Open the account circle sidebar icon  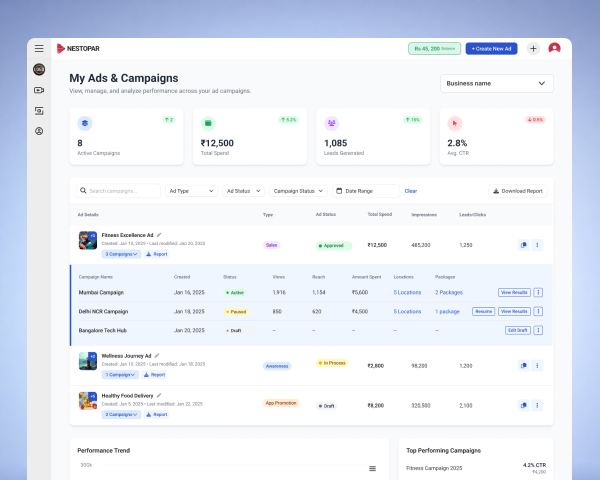(39, 131)
